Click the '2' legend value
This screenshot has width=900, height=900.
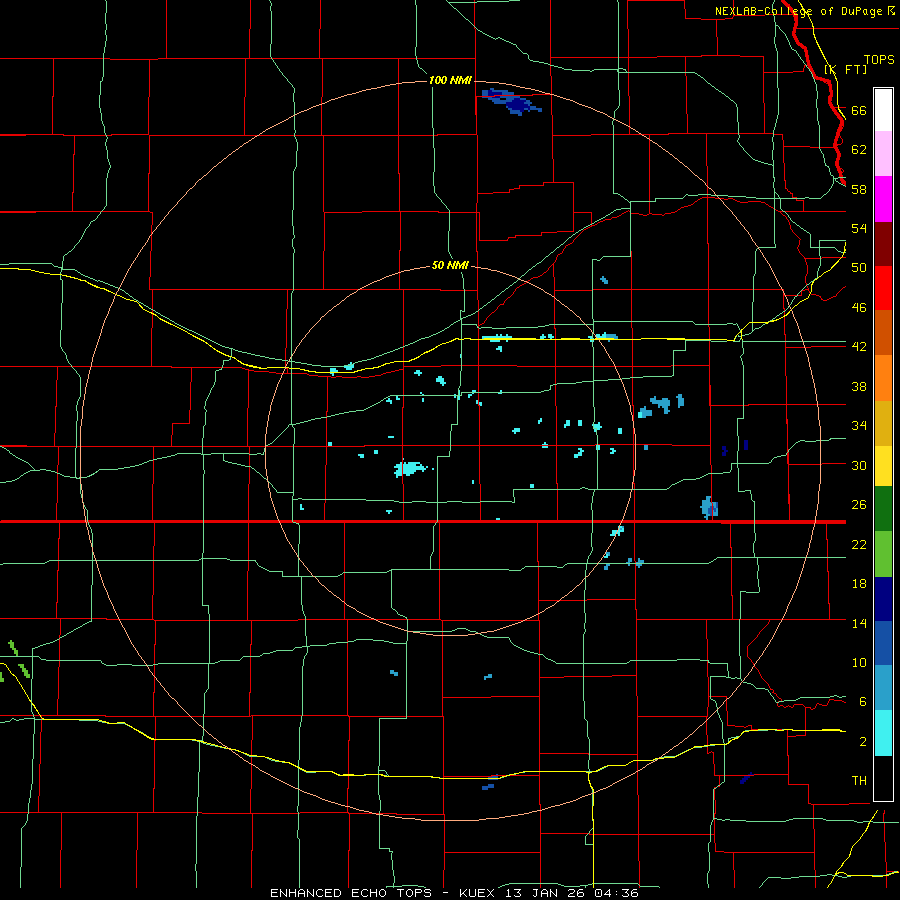pyautogui.click(x=863, y=742)
